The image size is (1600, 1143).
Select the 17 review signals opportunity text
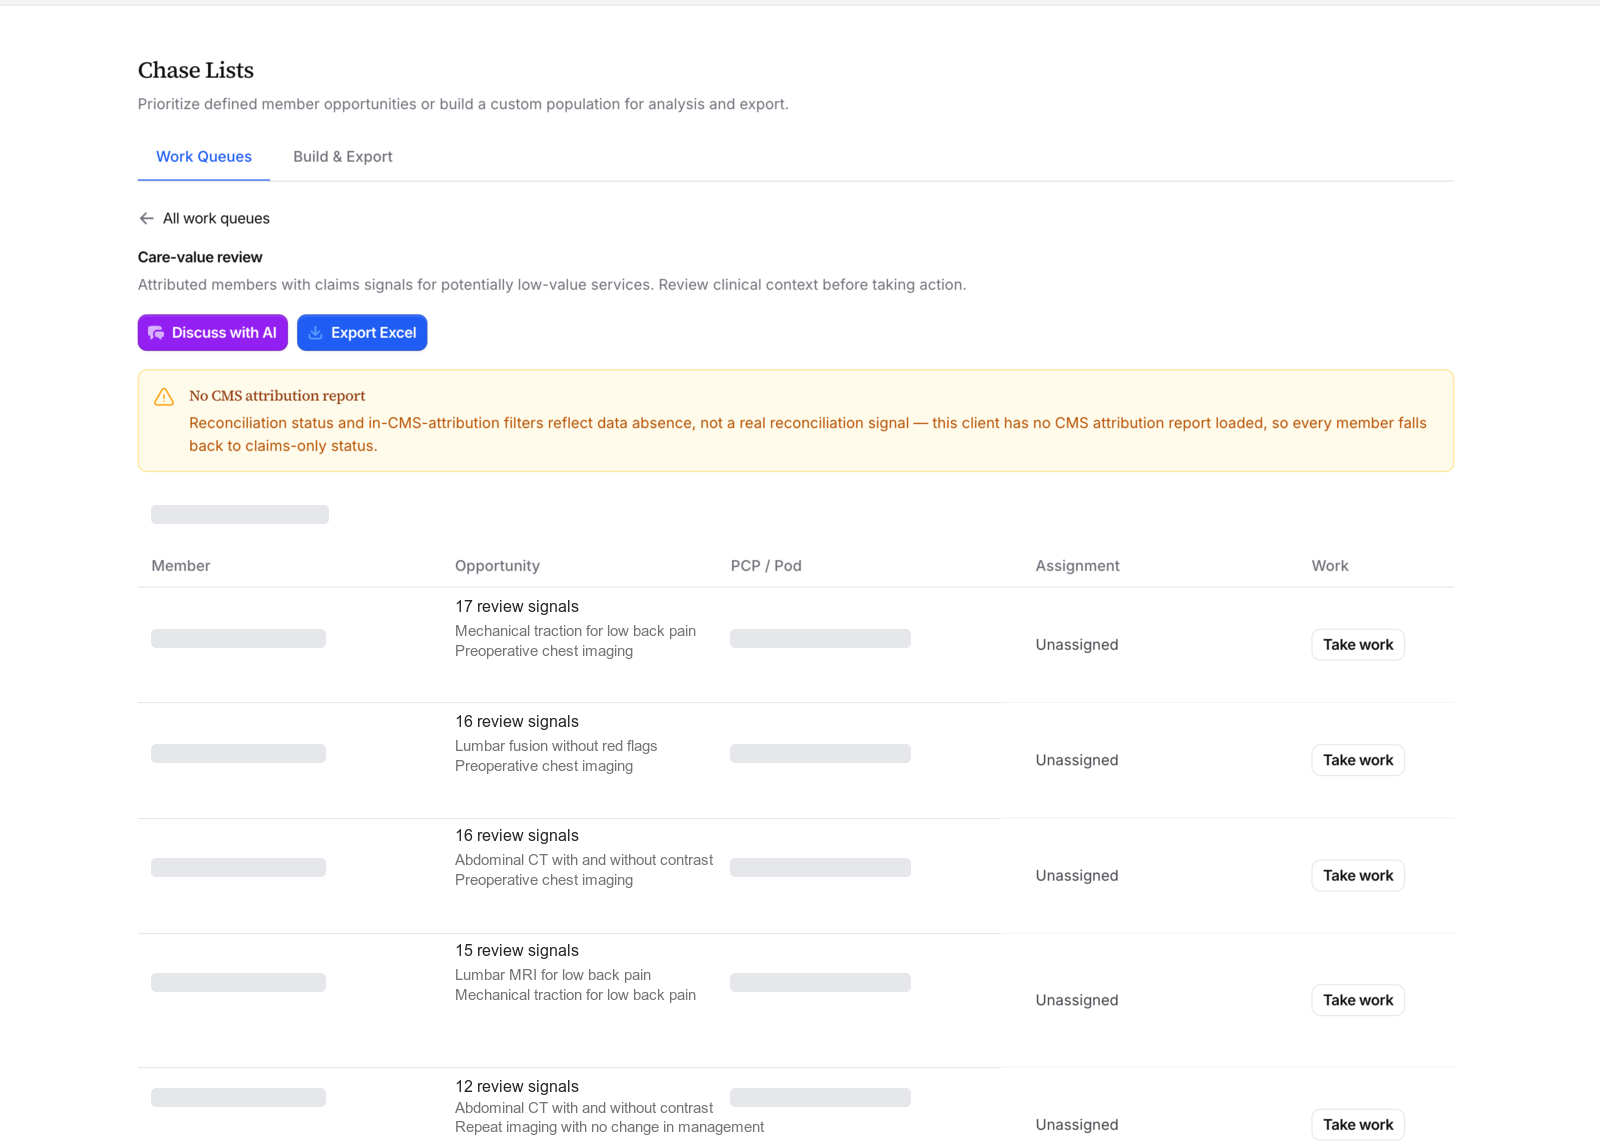click(x=517, y=607)
